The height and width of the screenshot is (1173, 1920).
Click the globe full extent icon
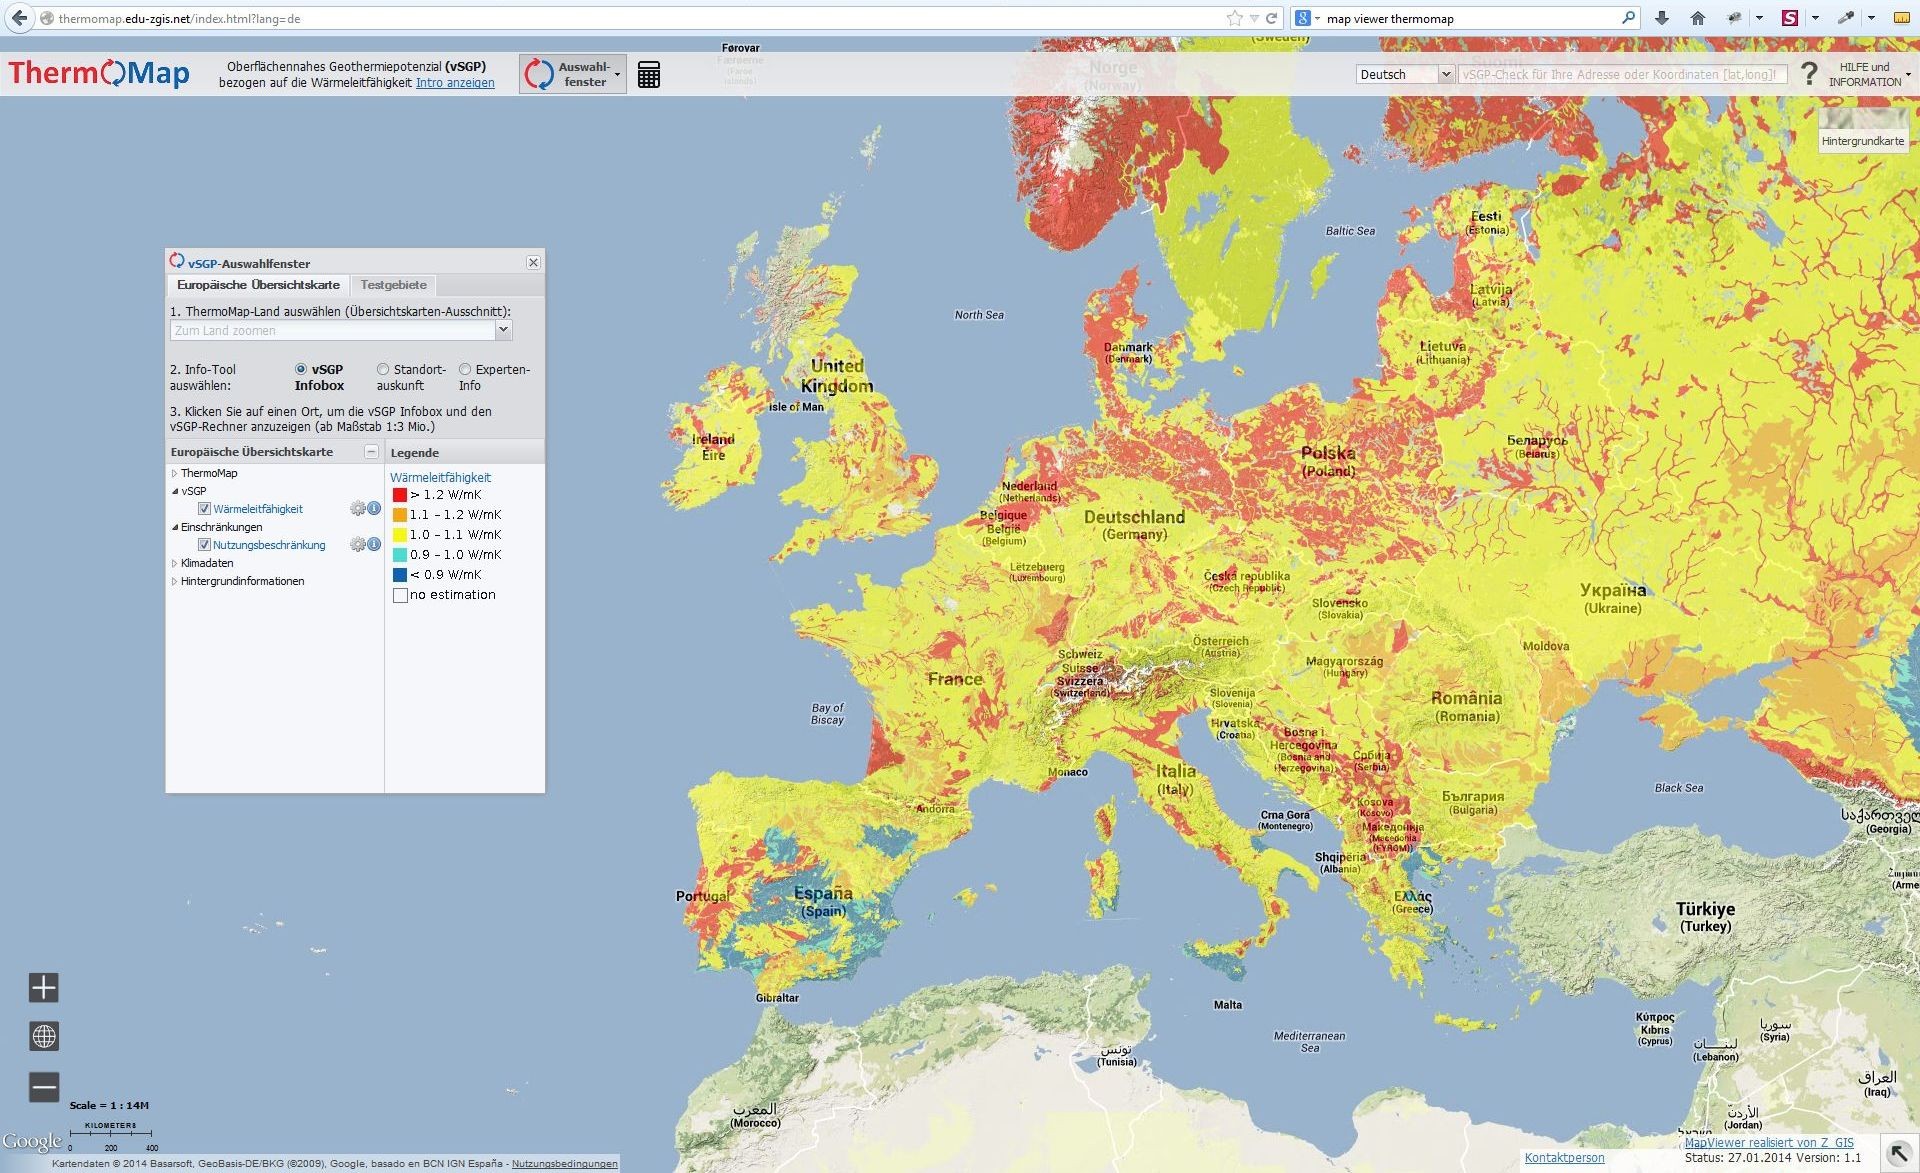[44, 1036]
